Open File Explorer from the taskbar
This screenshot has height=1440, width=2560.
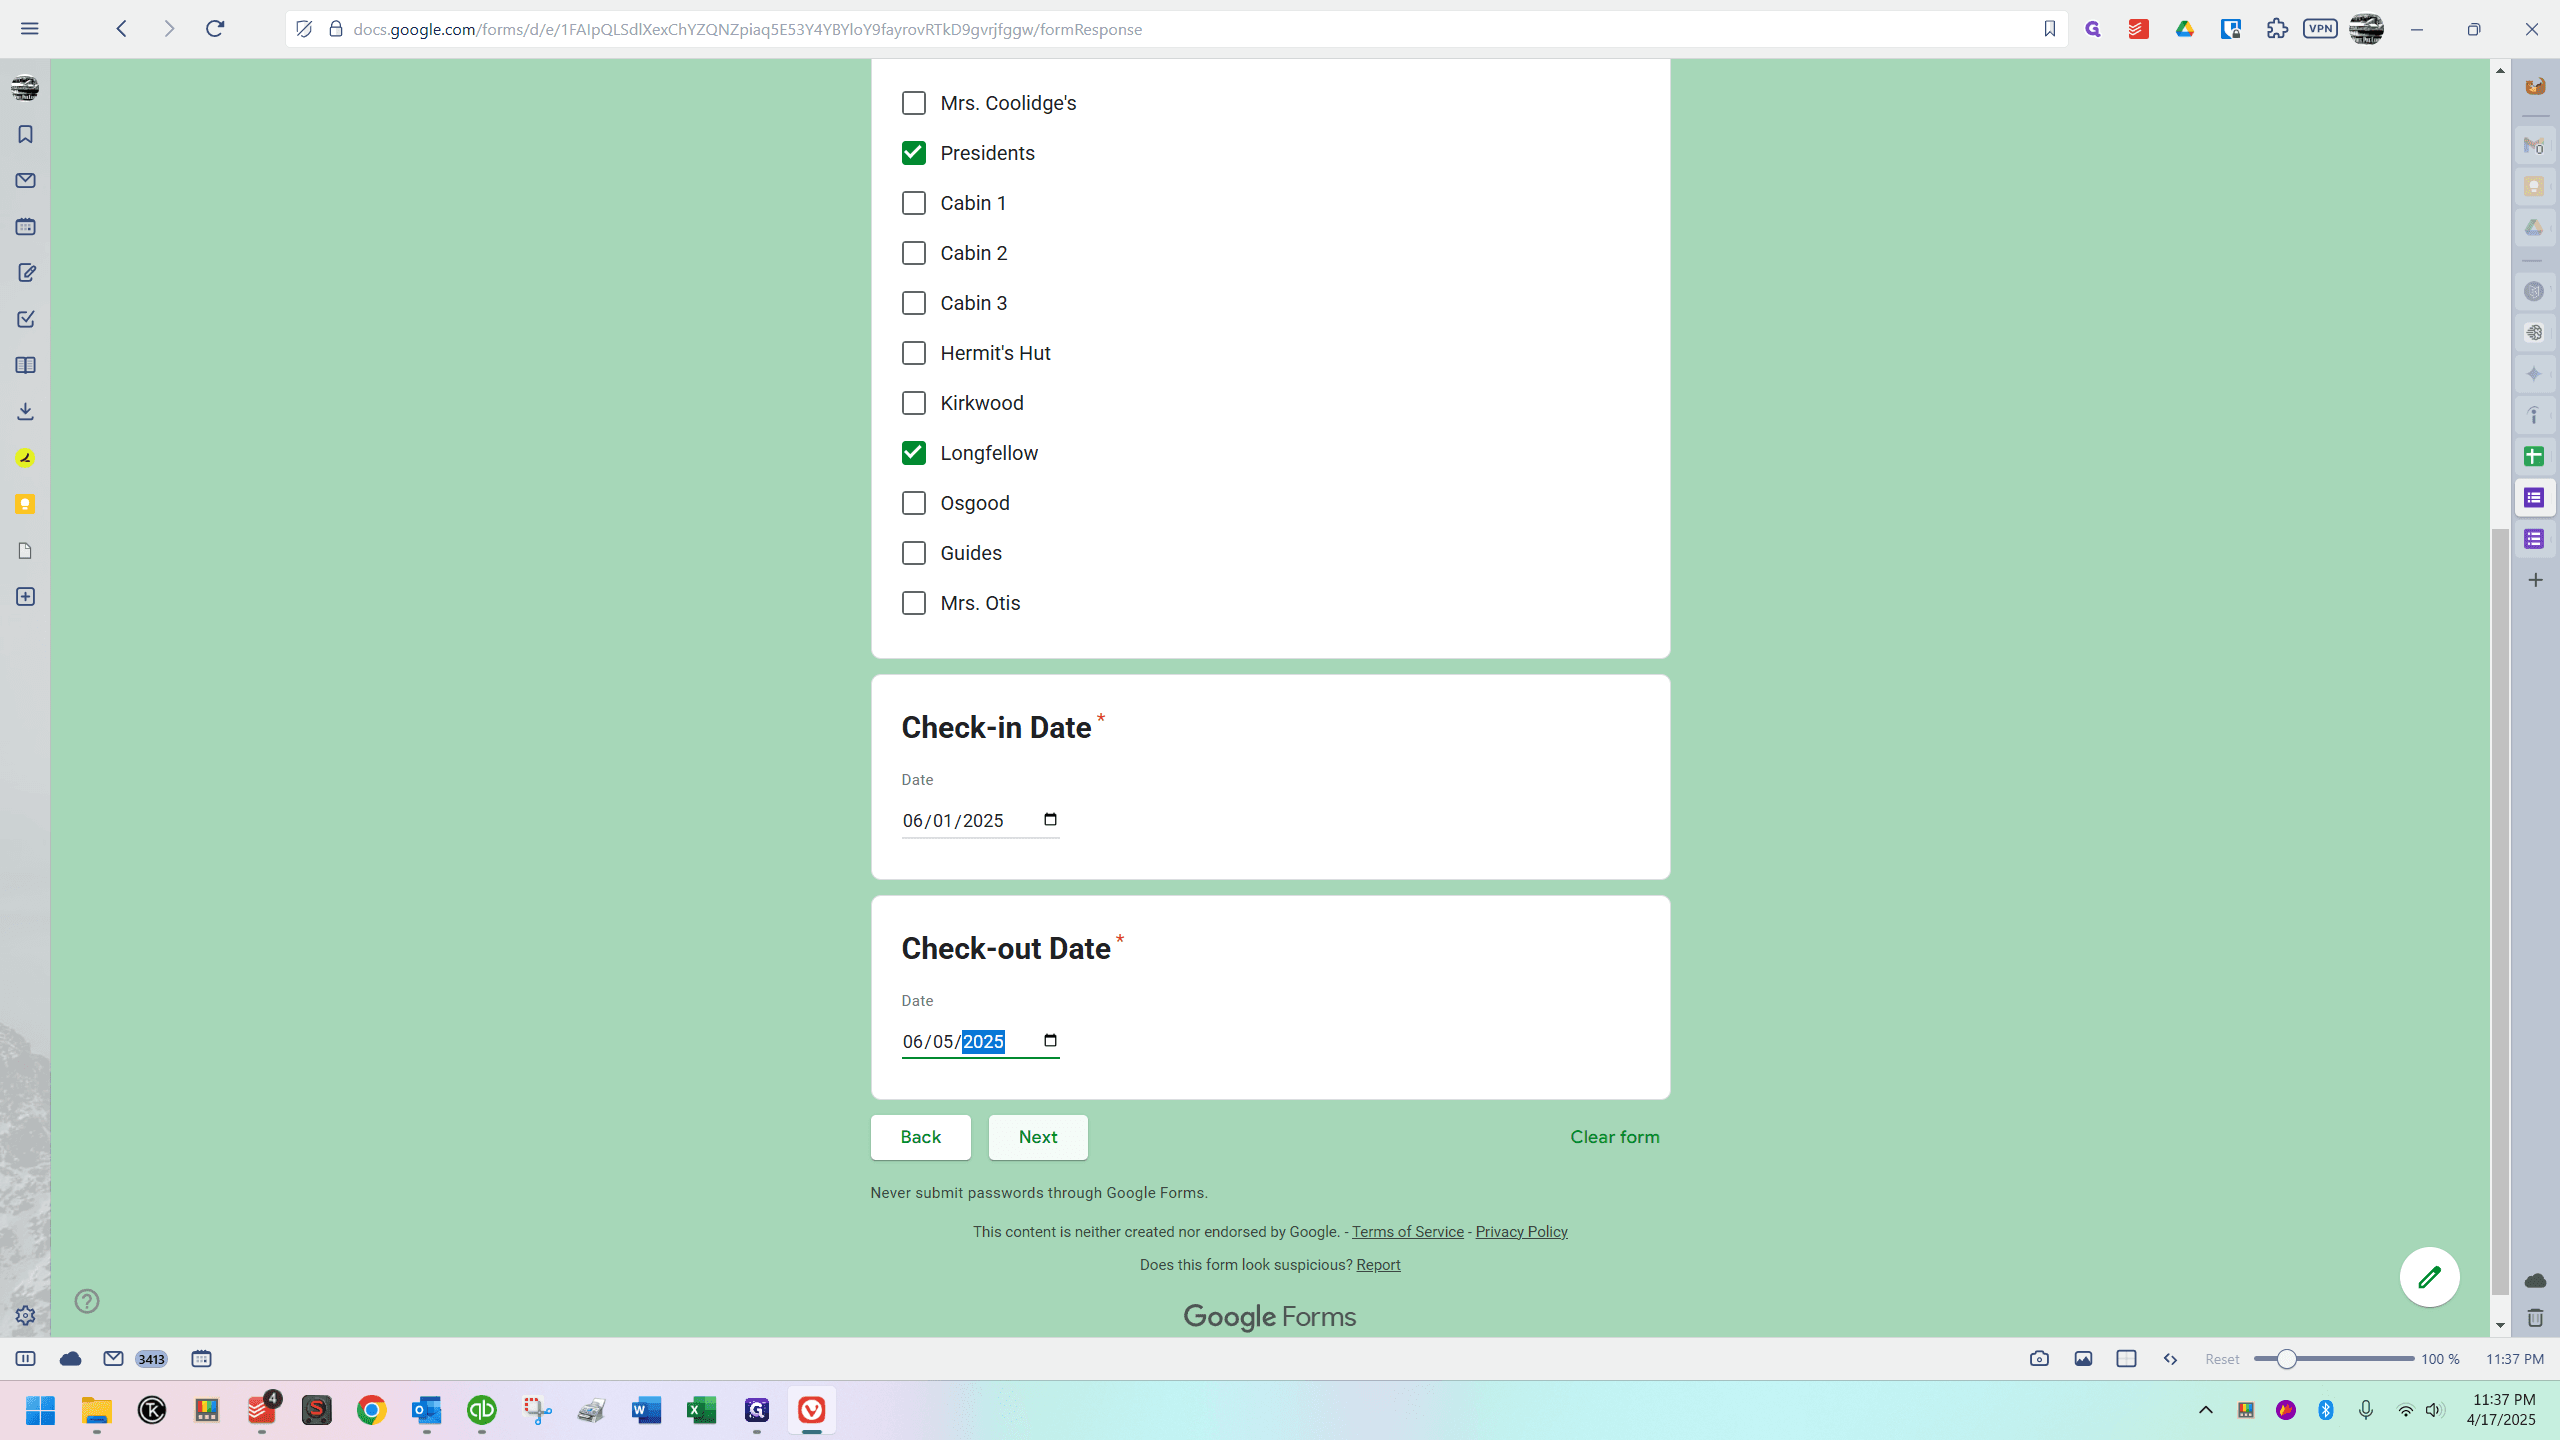tap(96, 1410)
